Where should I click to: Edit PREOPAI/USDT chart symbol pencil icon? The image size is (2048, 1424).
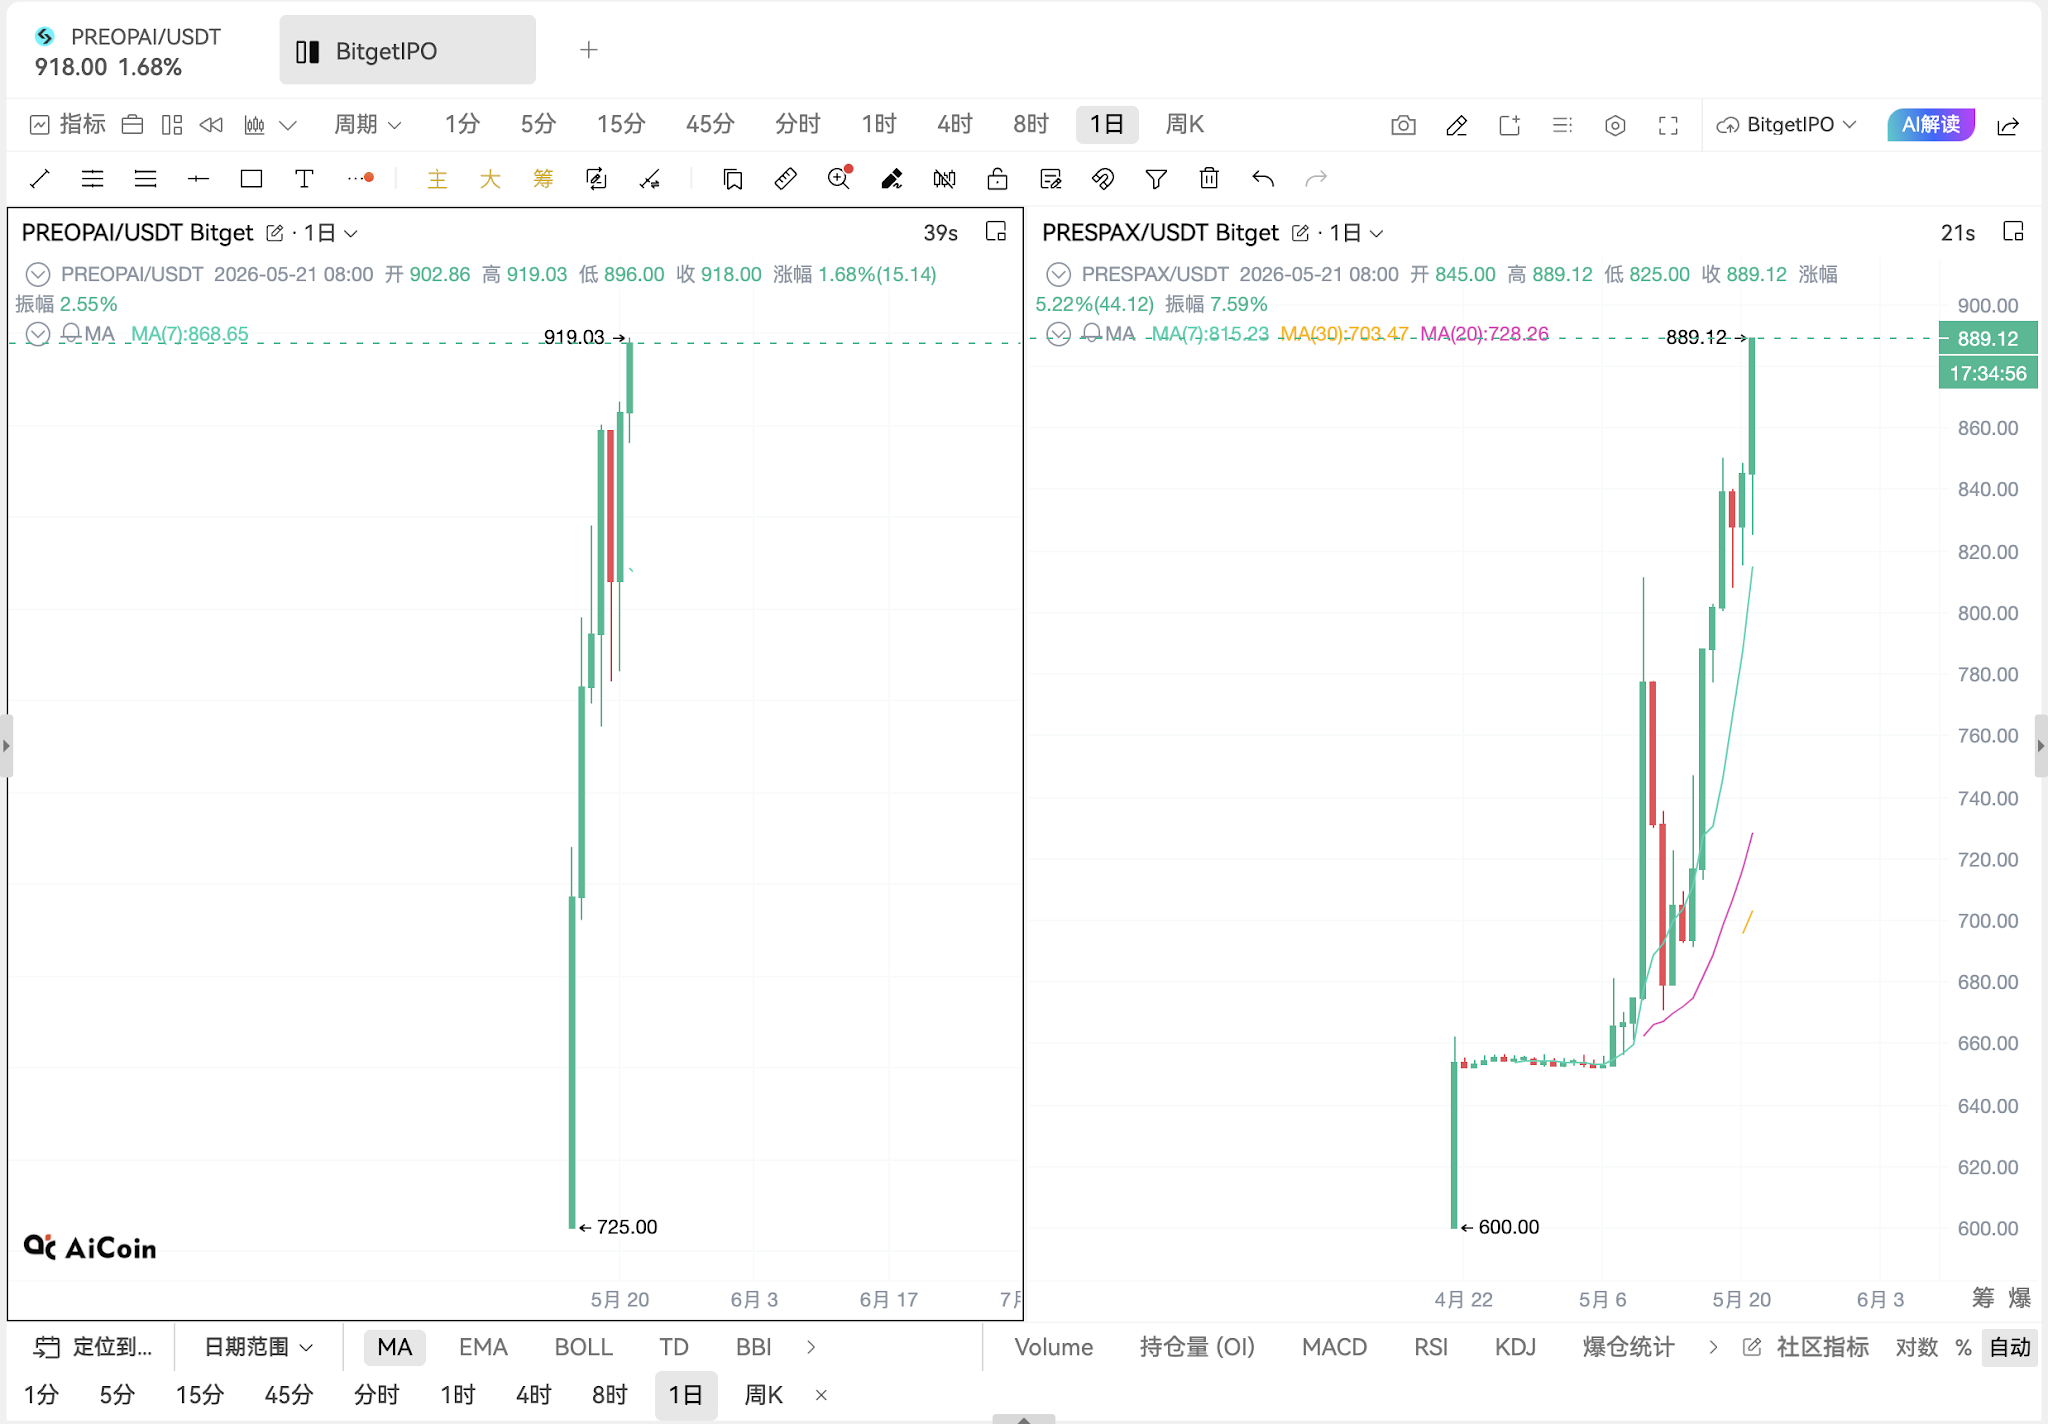tap(275, 233)
